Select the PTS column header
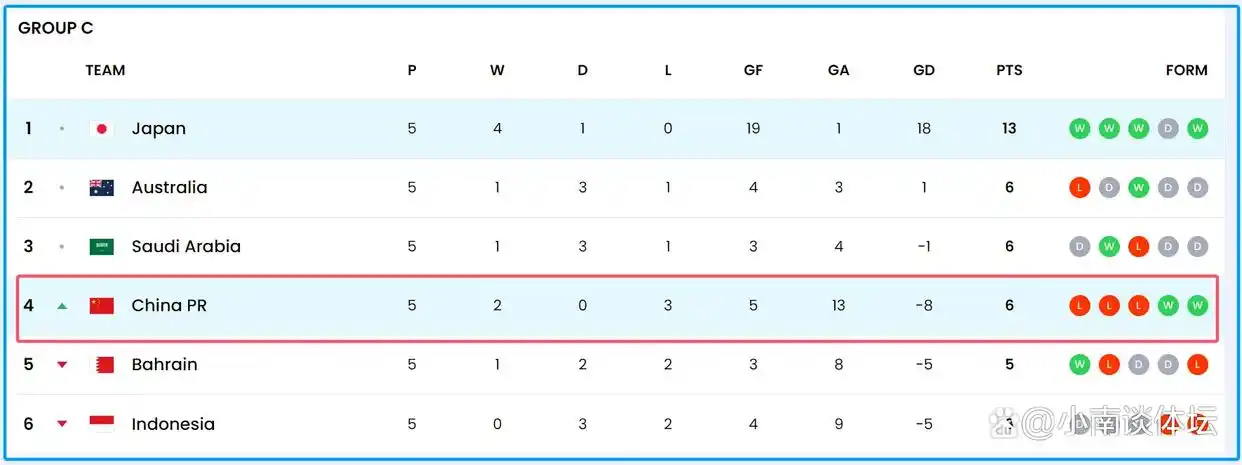 1009,70
